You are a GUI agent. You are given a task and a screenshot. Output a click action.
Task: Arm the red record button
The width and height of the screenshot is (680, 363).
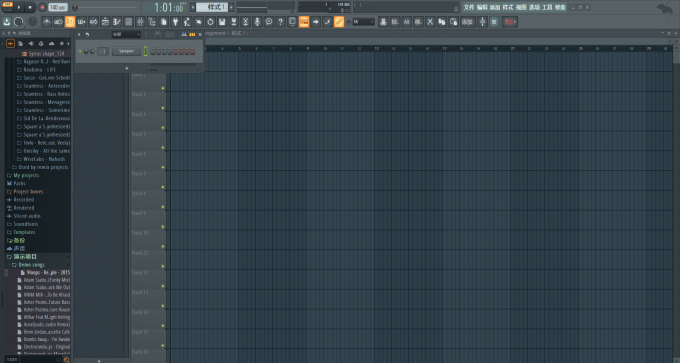coord(42,7)
